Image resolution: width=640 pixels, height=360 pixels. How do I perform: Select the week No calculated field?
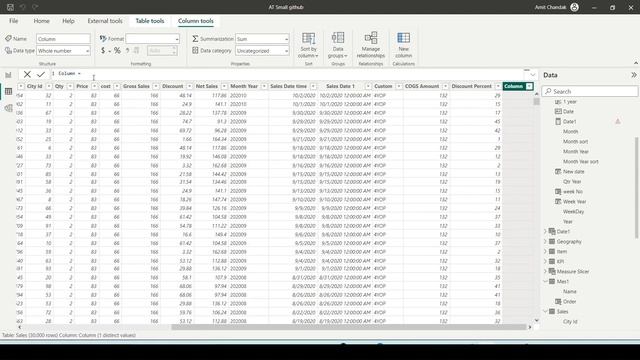(573, 191)
